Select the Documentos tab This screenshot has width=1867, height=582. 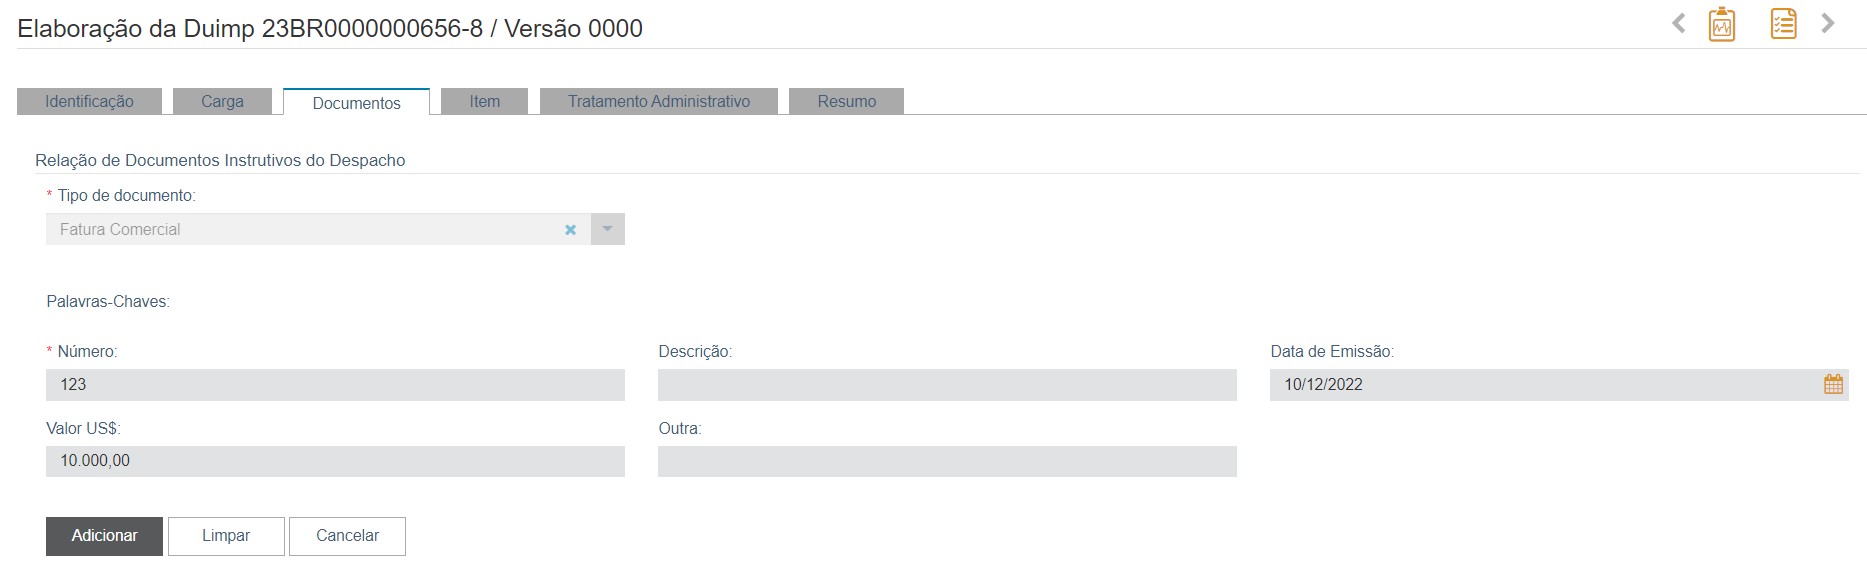click(x=356, y=102)
